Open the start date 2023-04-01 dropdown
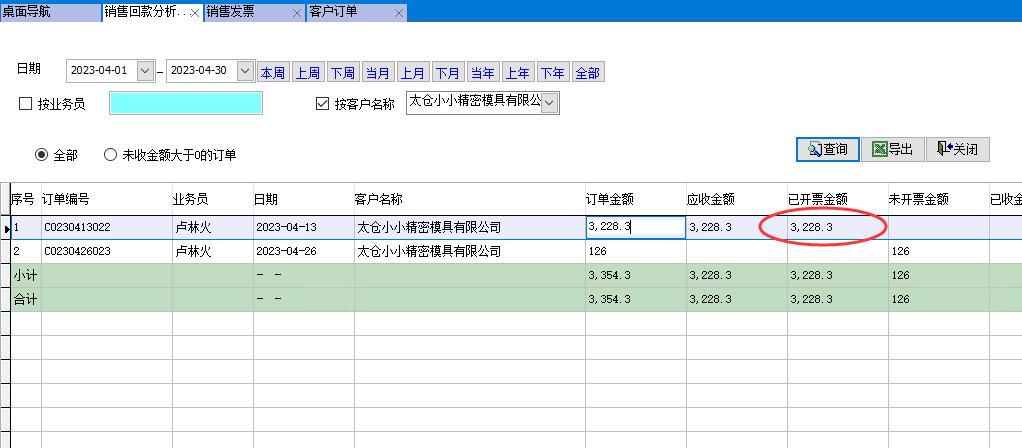 (145, 72)
